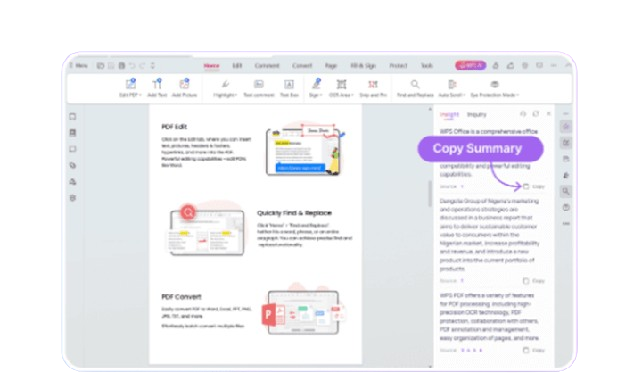Open the Comment tab

[x=267, y=66]
